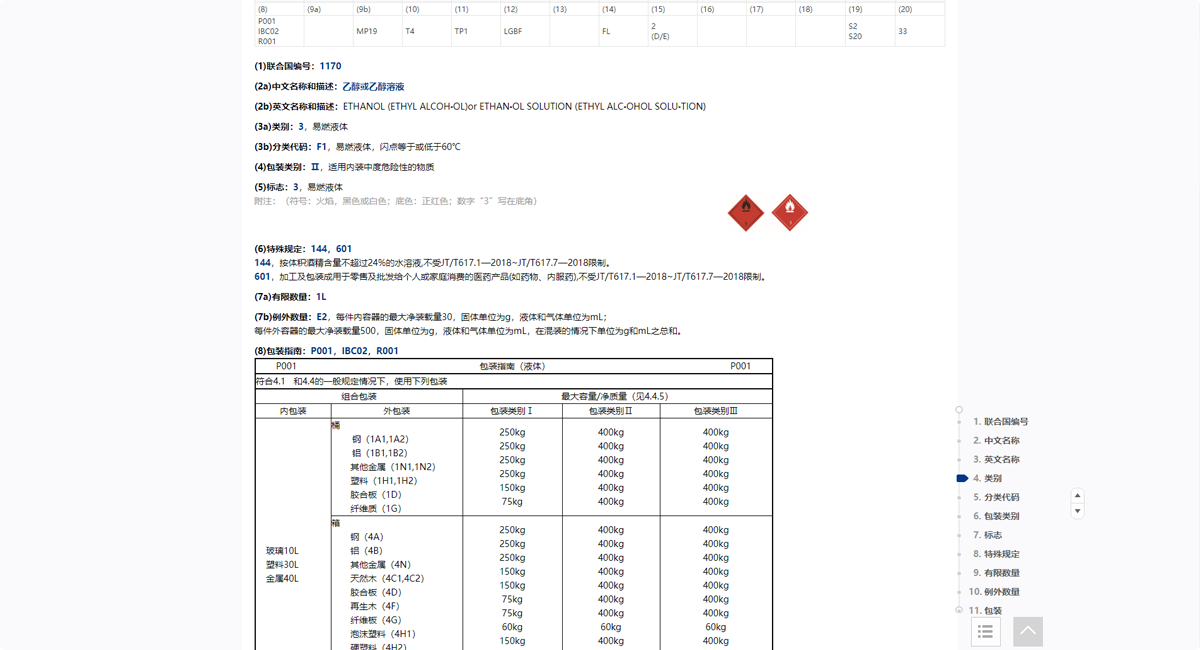Image resolution: width=1200 pixels, height=650 pixels.
Task: Click the 铝 (1B1,1B2) drum row
Action: pyautogui.click(x=379, y=453)
